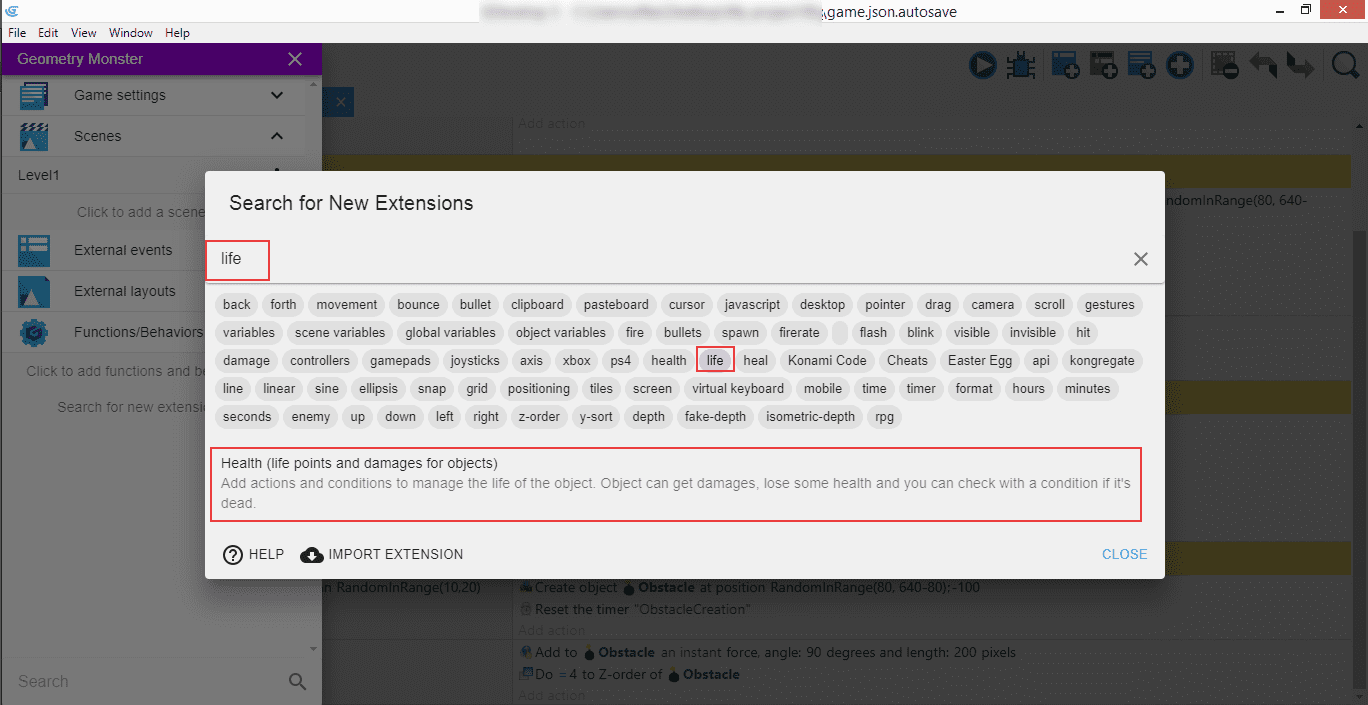Select the 'health' tag chip
Viewport: 1368px width, 705px height.
(668, 360)
